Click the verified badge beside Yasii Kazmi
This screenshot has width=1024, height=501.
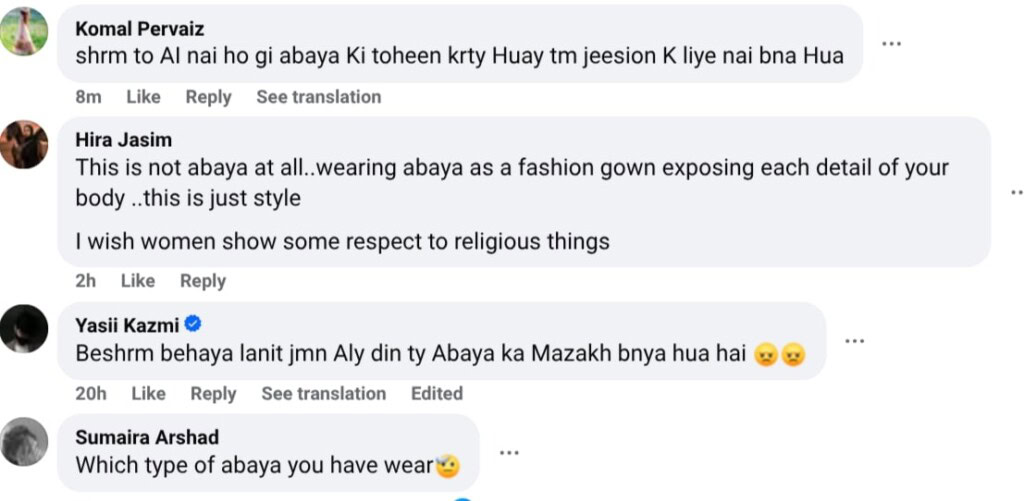[195, 324]
